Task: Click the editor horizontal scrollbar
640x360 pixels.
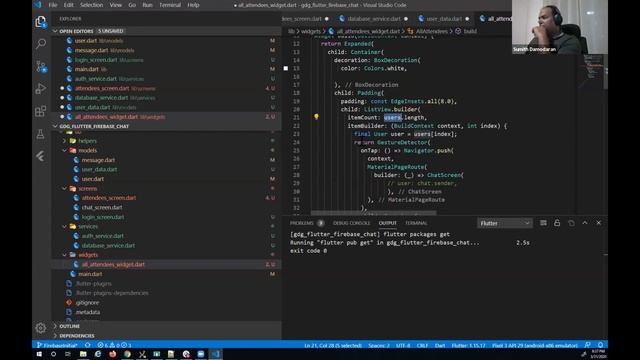Action: (x=373, y=213)
